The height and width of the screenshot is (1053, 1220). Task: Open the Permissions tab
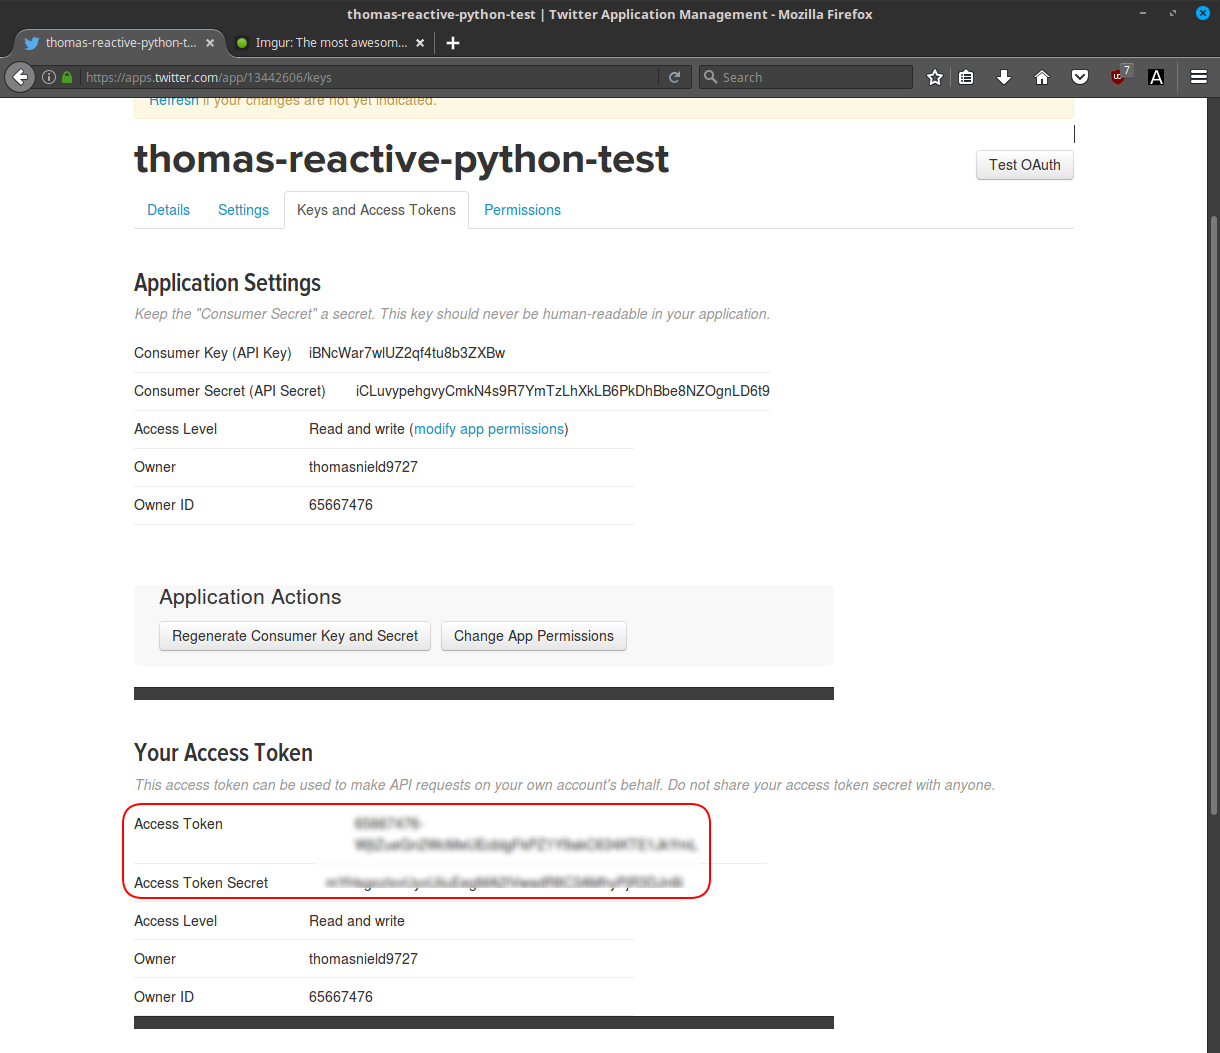[x=522, y=210]
